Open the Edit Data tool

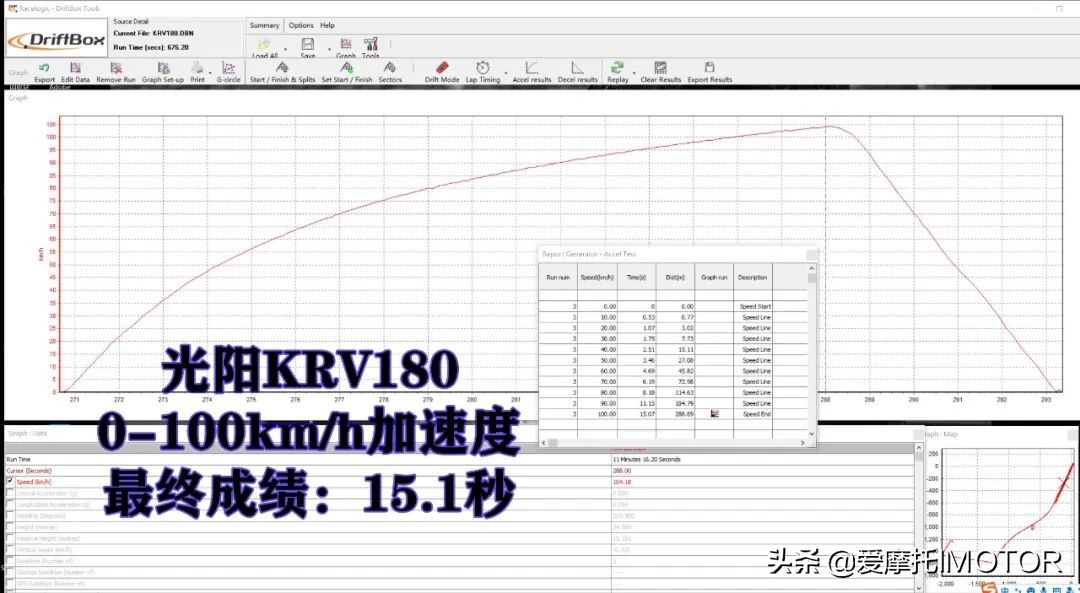[75, 72]
